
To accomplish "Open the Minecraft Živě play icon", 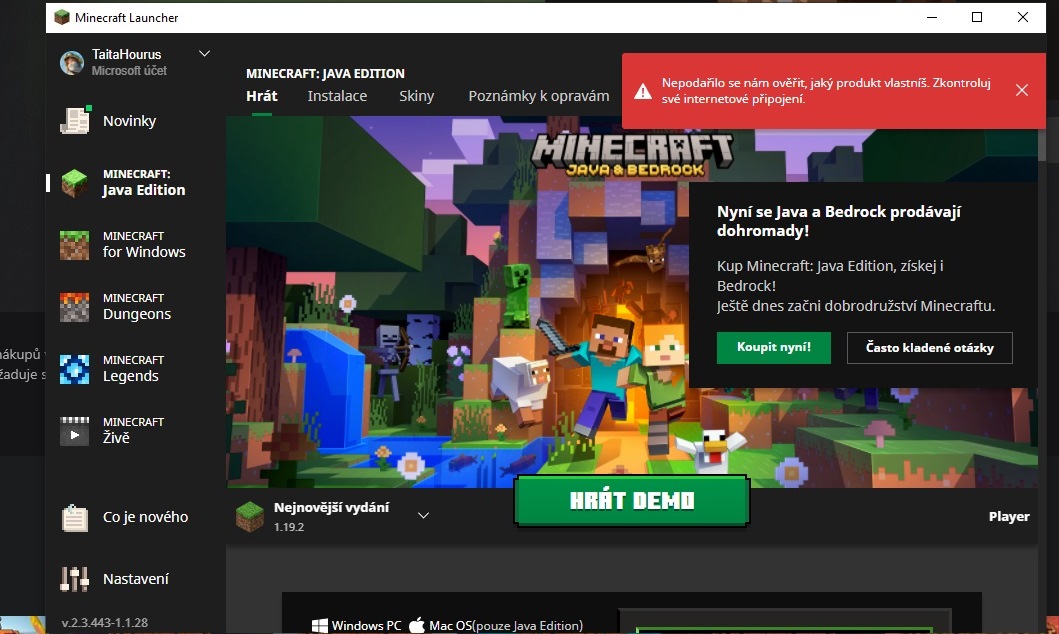I will click(x=74, y=431).
